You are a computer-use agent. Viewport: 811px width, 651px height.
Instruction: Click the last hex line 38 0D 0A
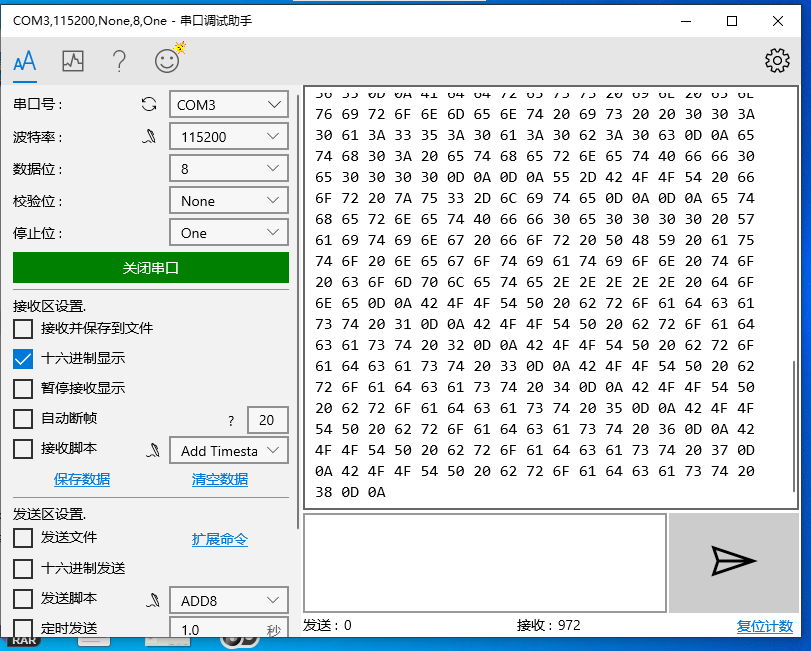(x=350, y=492)
